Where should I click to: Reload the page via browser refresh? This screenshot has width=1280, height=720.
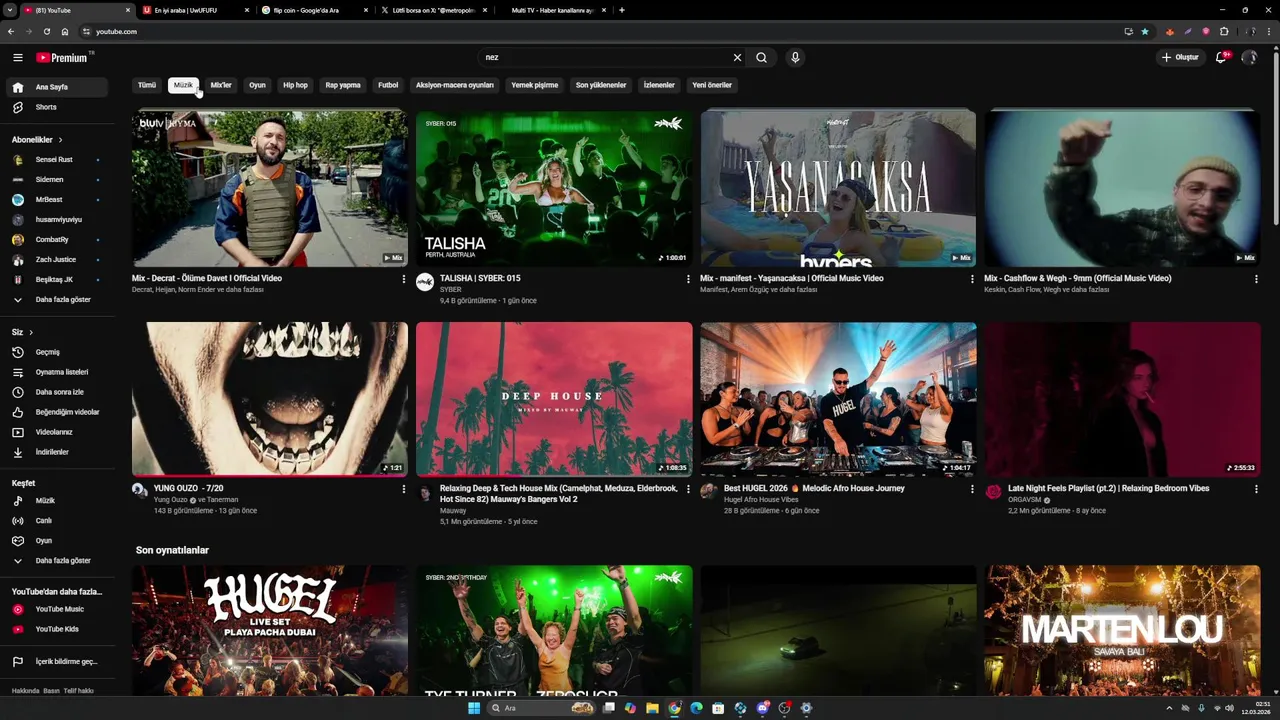[x=46, y=31]
